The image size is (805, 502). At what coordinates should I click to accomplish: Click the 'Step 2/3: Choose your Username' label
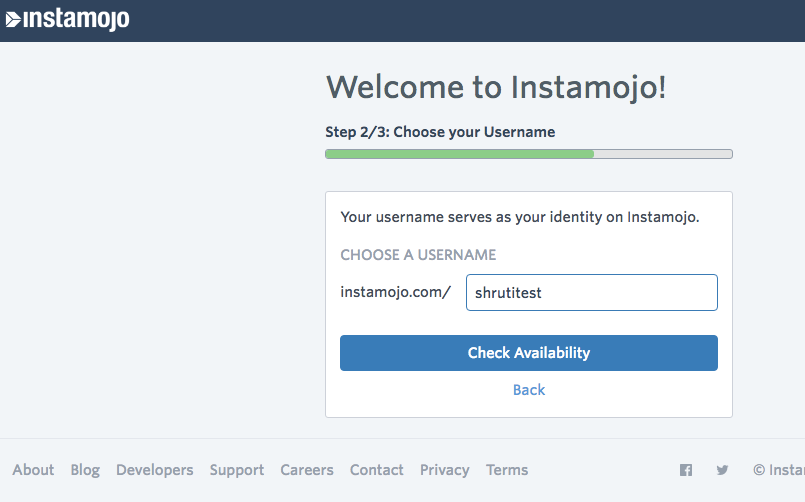click(x=440, y=132)
